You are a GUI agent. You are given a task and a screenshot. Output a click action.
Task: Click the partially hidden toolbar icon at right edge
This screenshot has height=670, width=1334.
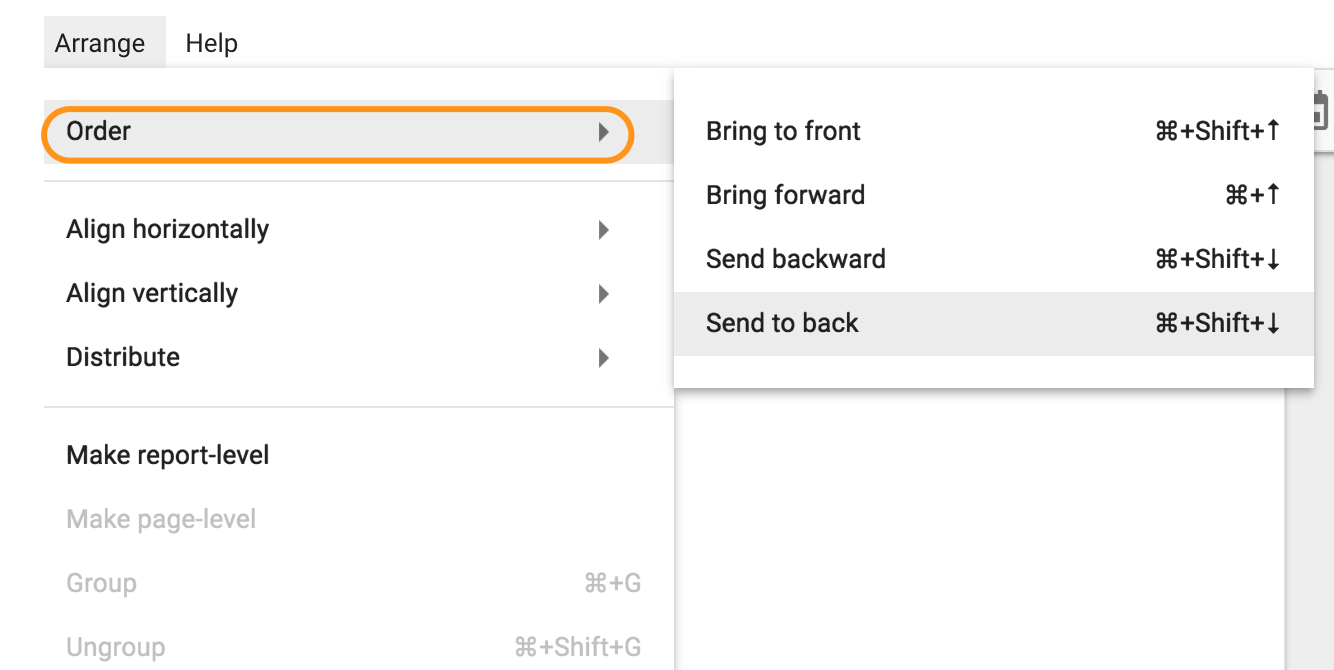click(x=1321, y=110)
